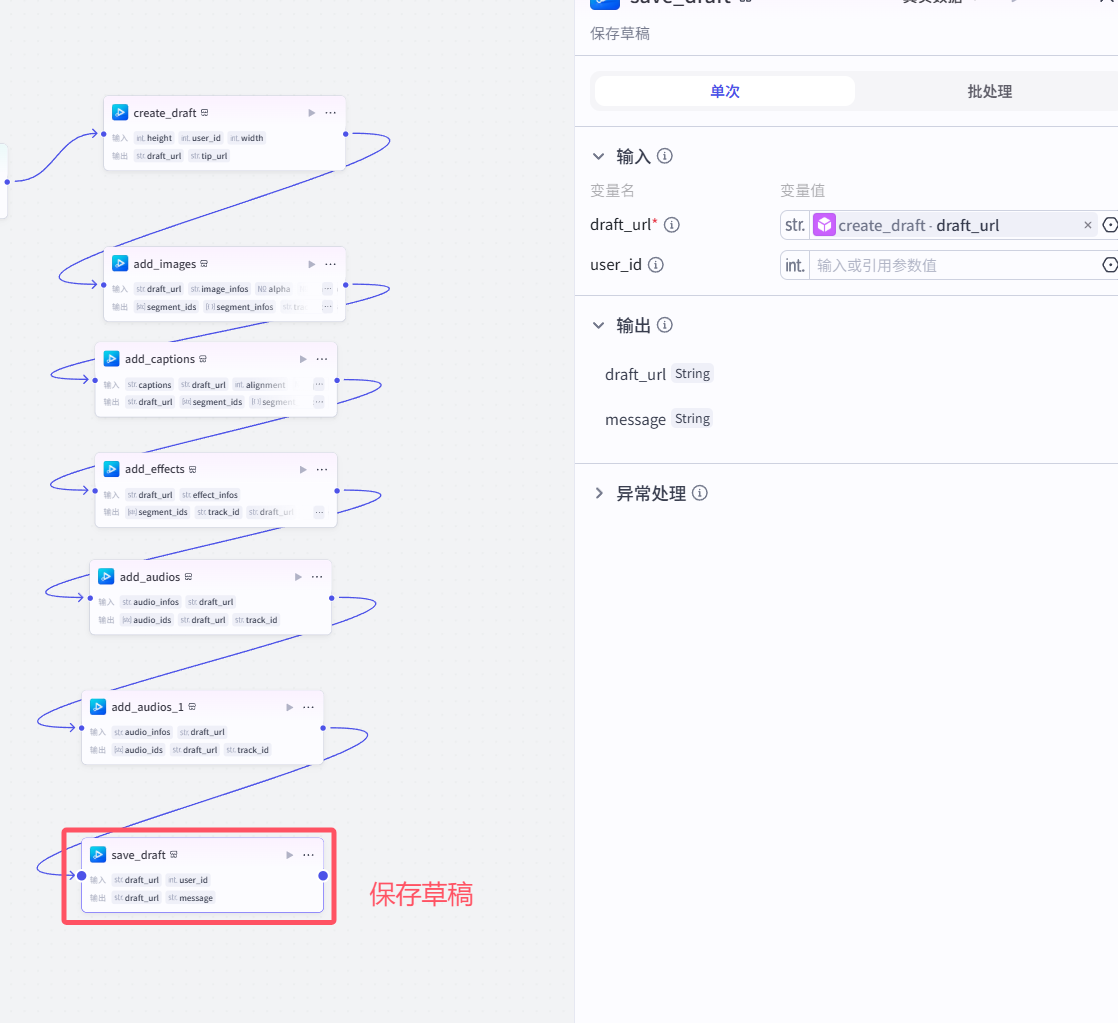Click the note icon beside add_audios title
This screenshot has height=1023, width=1118.
pos(188,577)
